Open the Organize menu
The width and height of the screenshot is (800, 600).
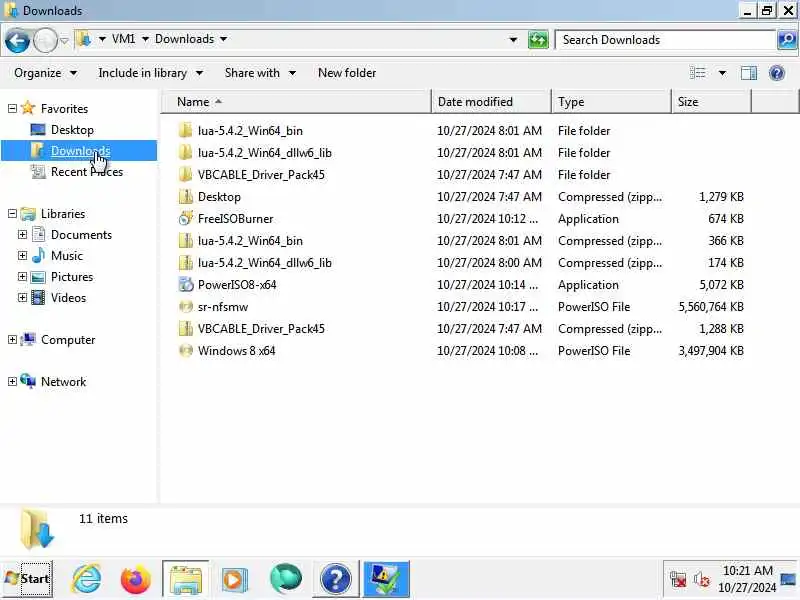45,73
